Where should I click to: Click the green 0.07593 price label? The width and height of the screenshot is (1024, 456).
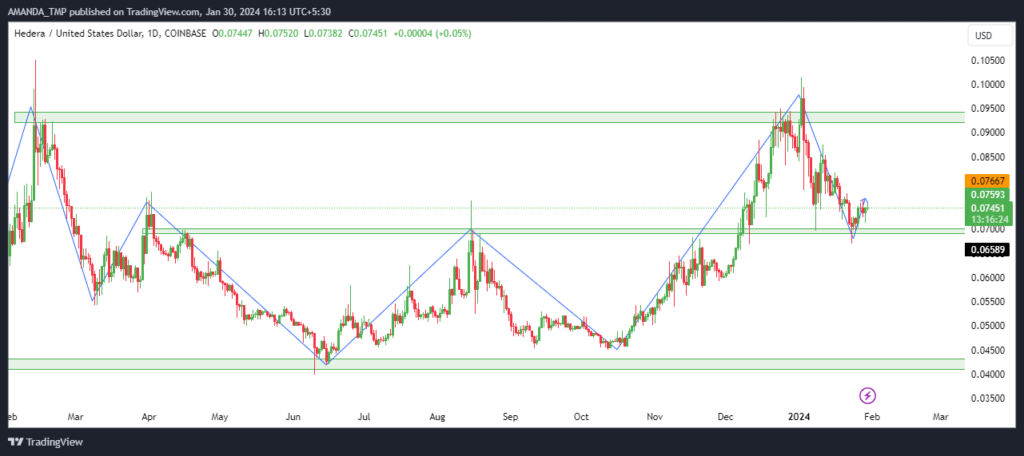click(987, 194)
